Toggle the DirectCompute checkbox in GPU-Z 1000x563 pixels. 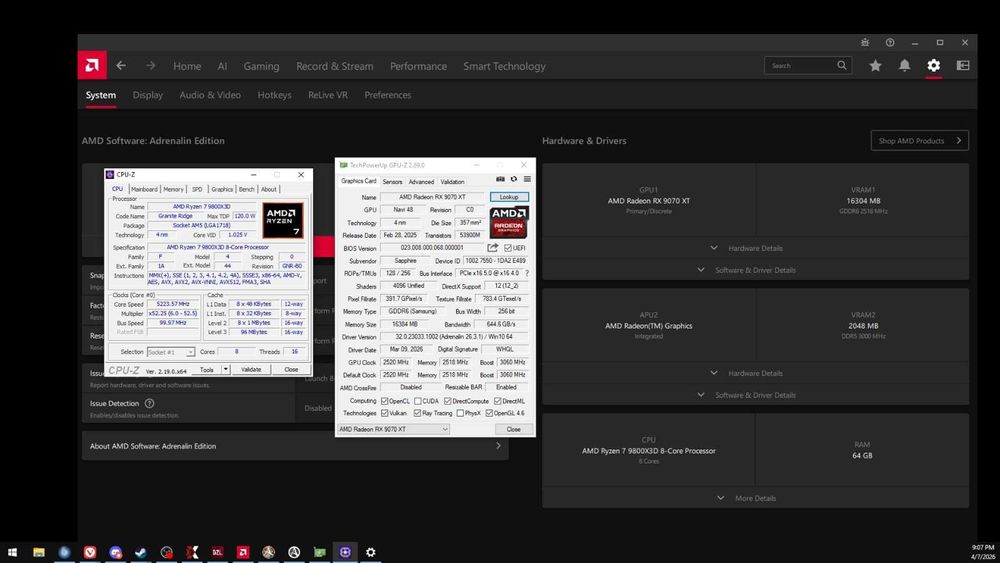[x=448, y=401]
